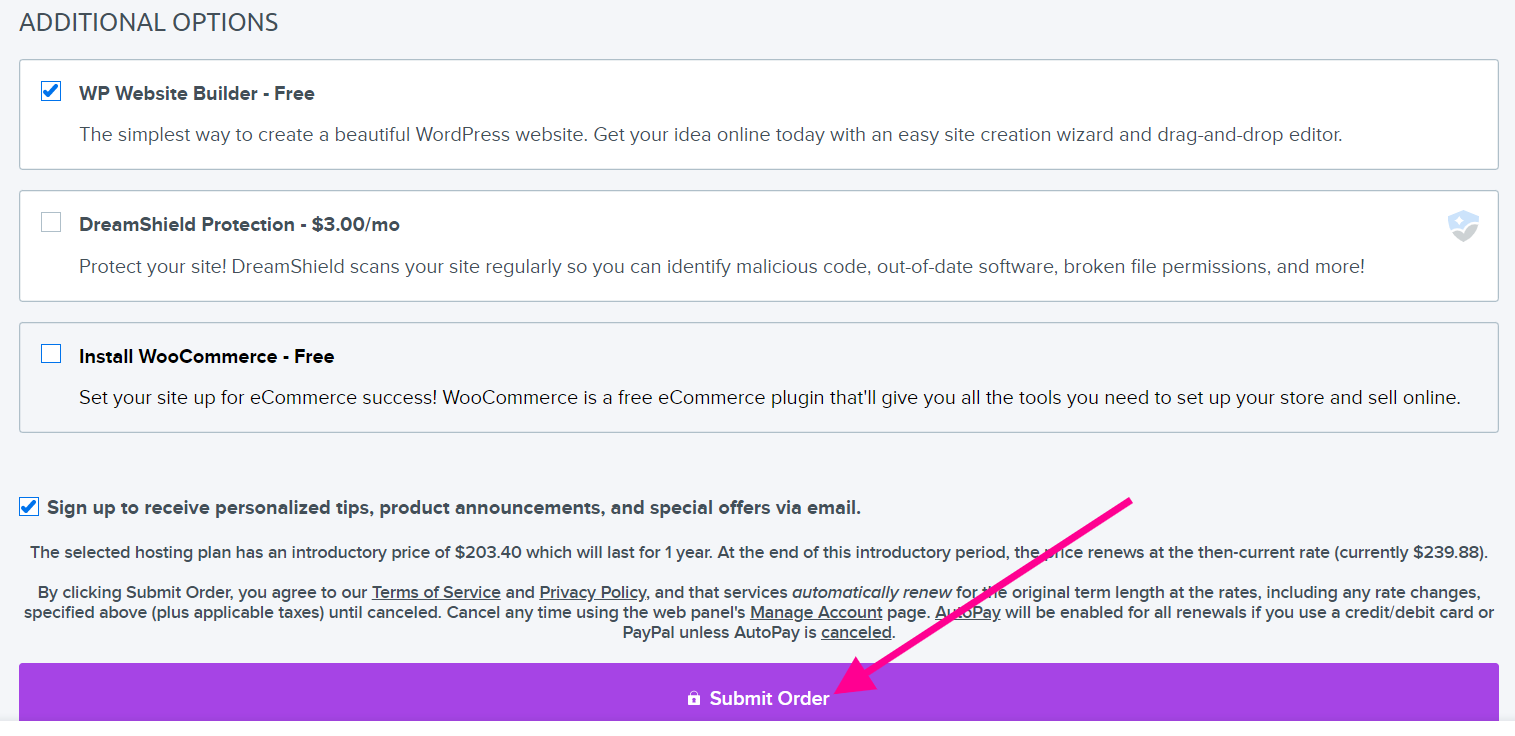Click the DreamShield malicious code scan description
The height and width of the screenshot is (736, 1515).
(x=722, y=267)
